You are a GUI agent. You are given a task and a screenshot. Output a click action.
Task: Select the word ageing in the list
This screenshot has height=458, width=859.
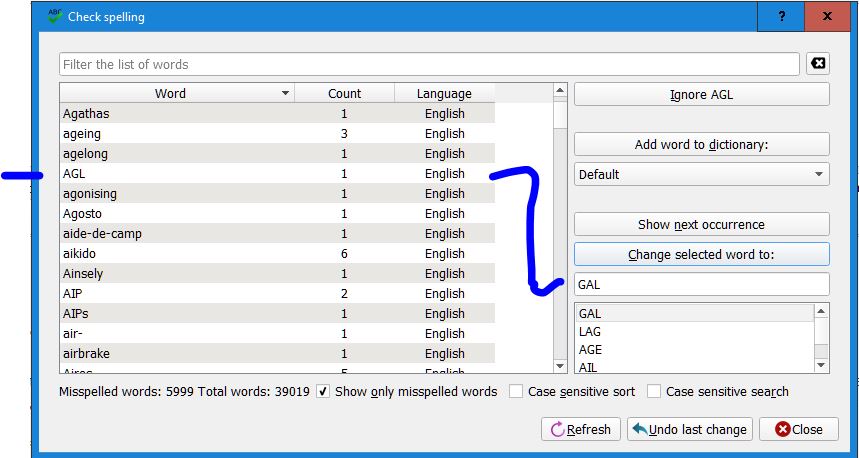click(82, 134)
